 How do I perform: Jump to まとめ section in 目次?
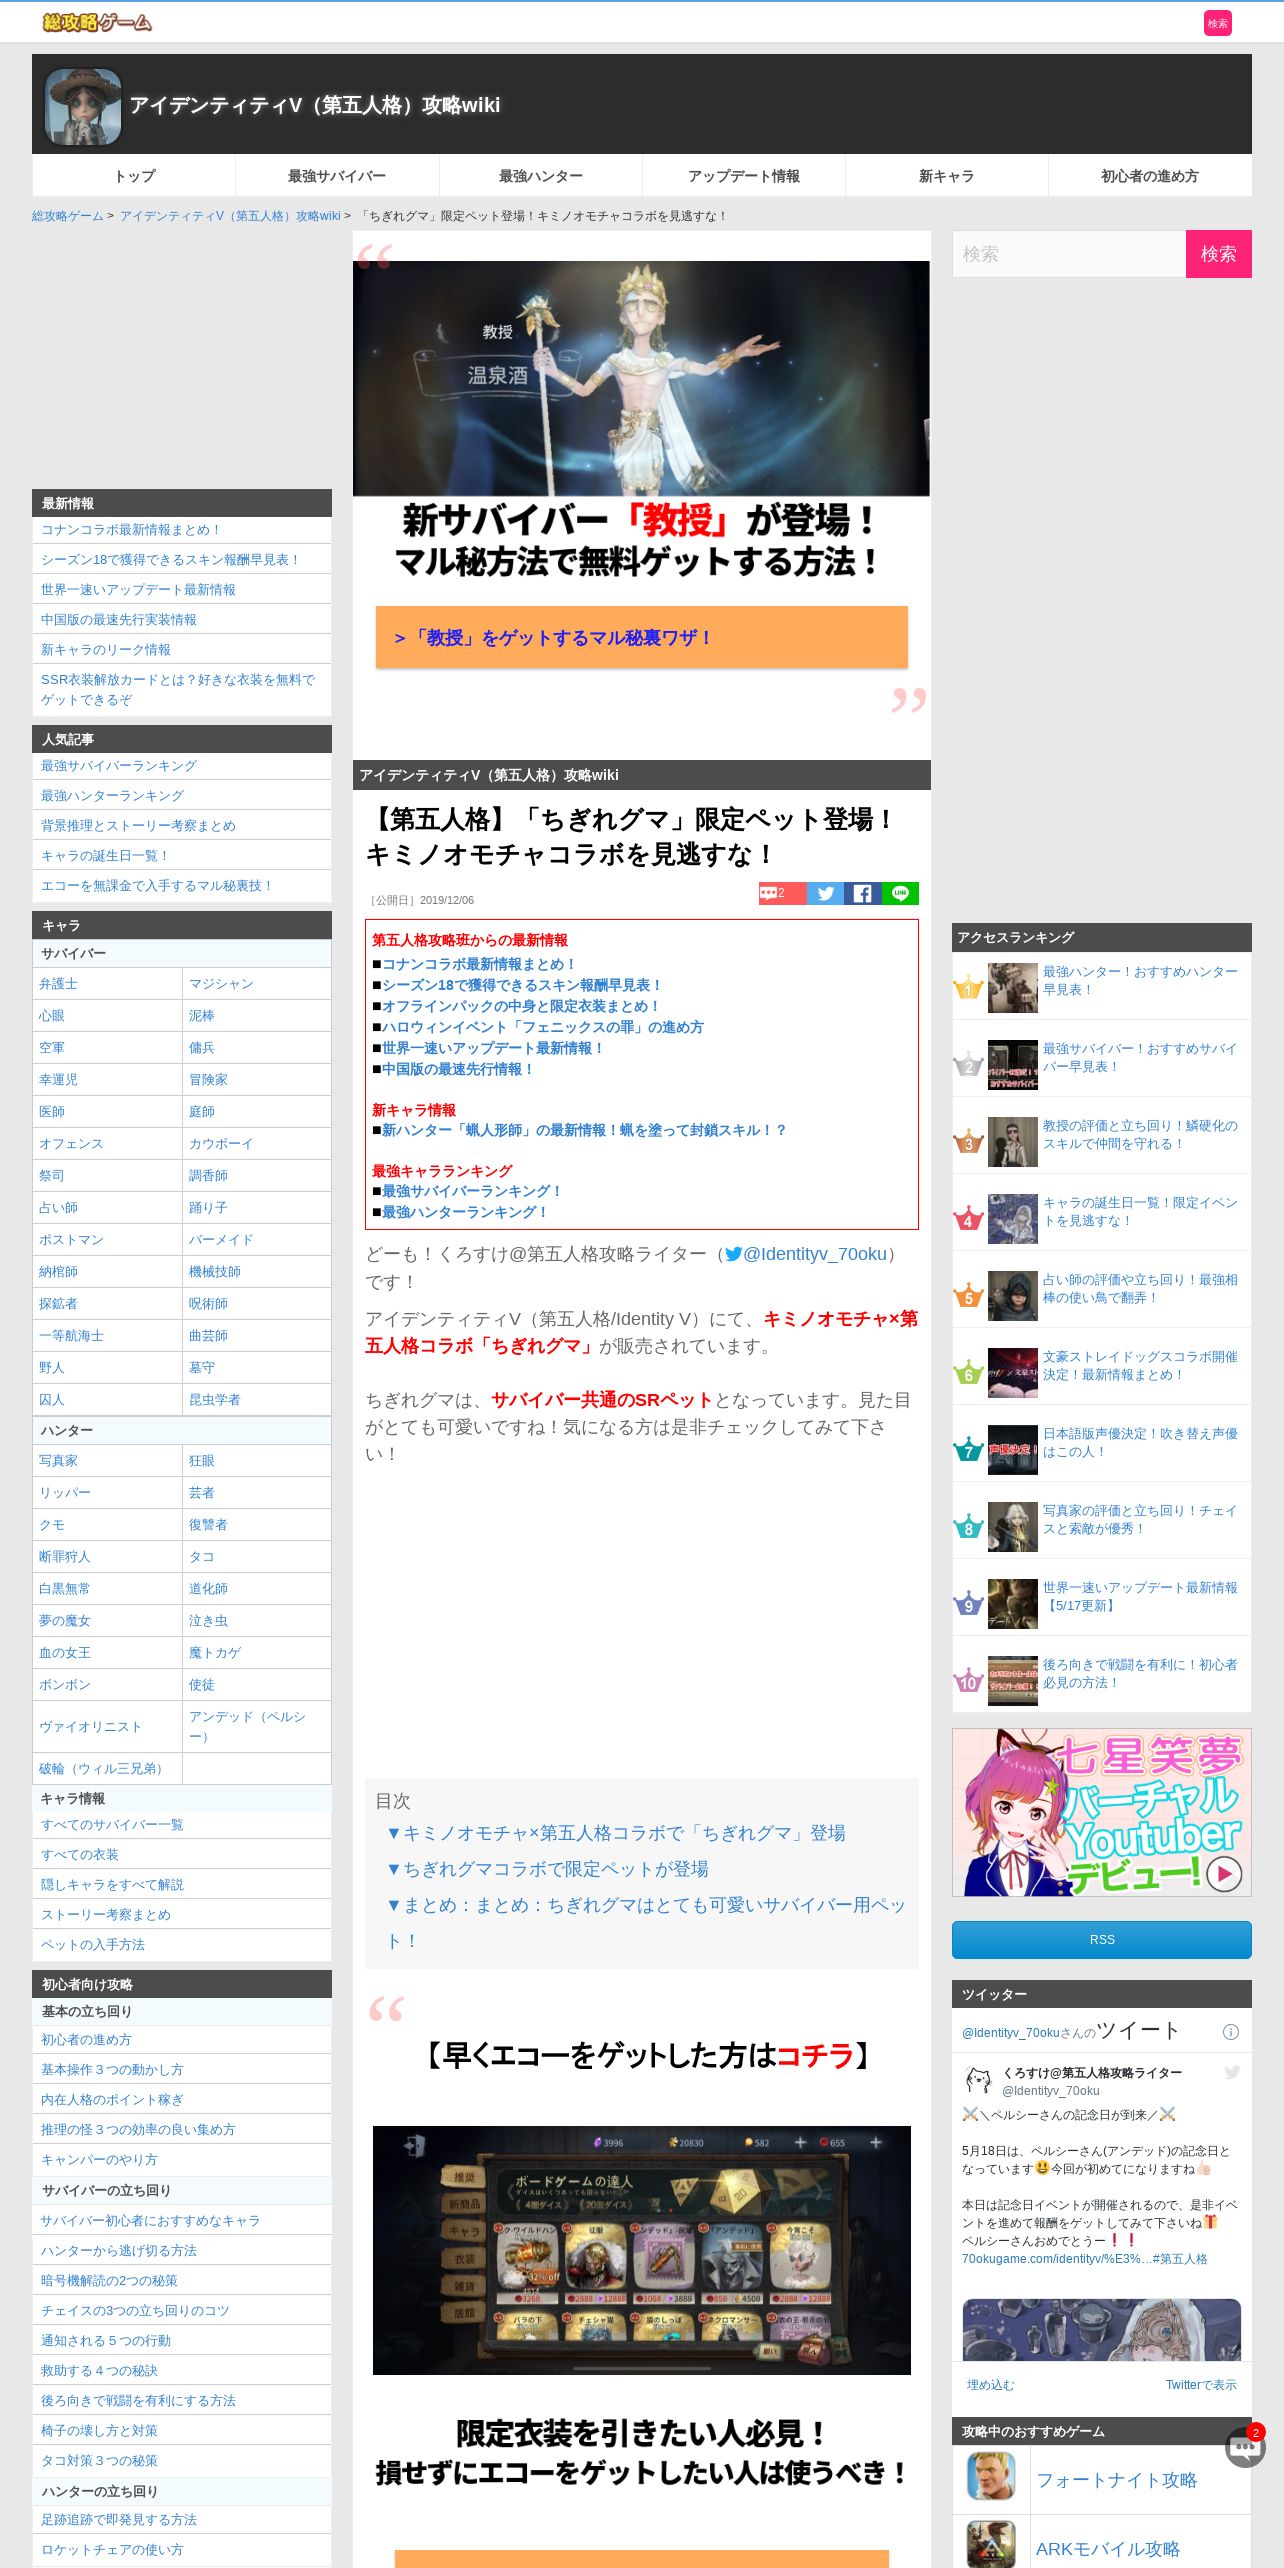[x=646, y=1923]
